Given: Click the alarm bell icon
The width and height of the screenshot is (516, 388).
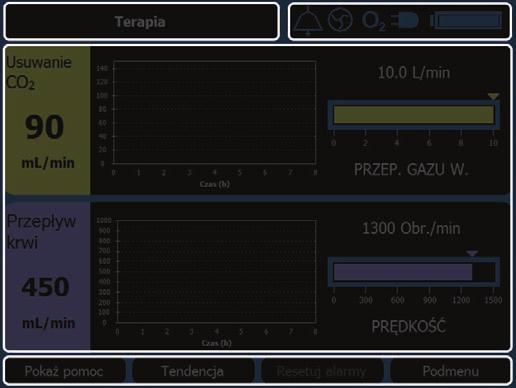Looking at the screenshot, I should (308, 21).
